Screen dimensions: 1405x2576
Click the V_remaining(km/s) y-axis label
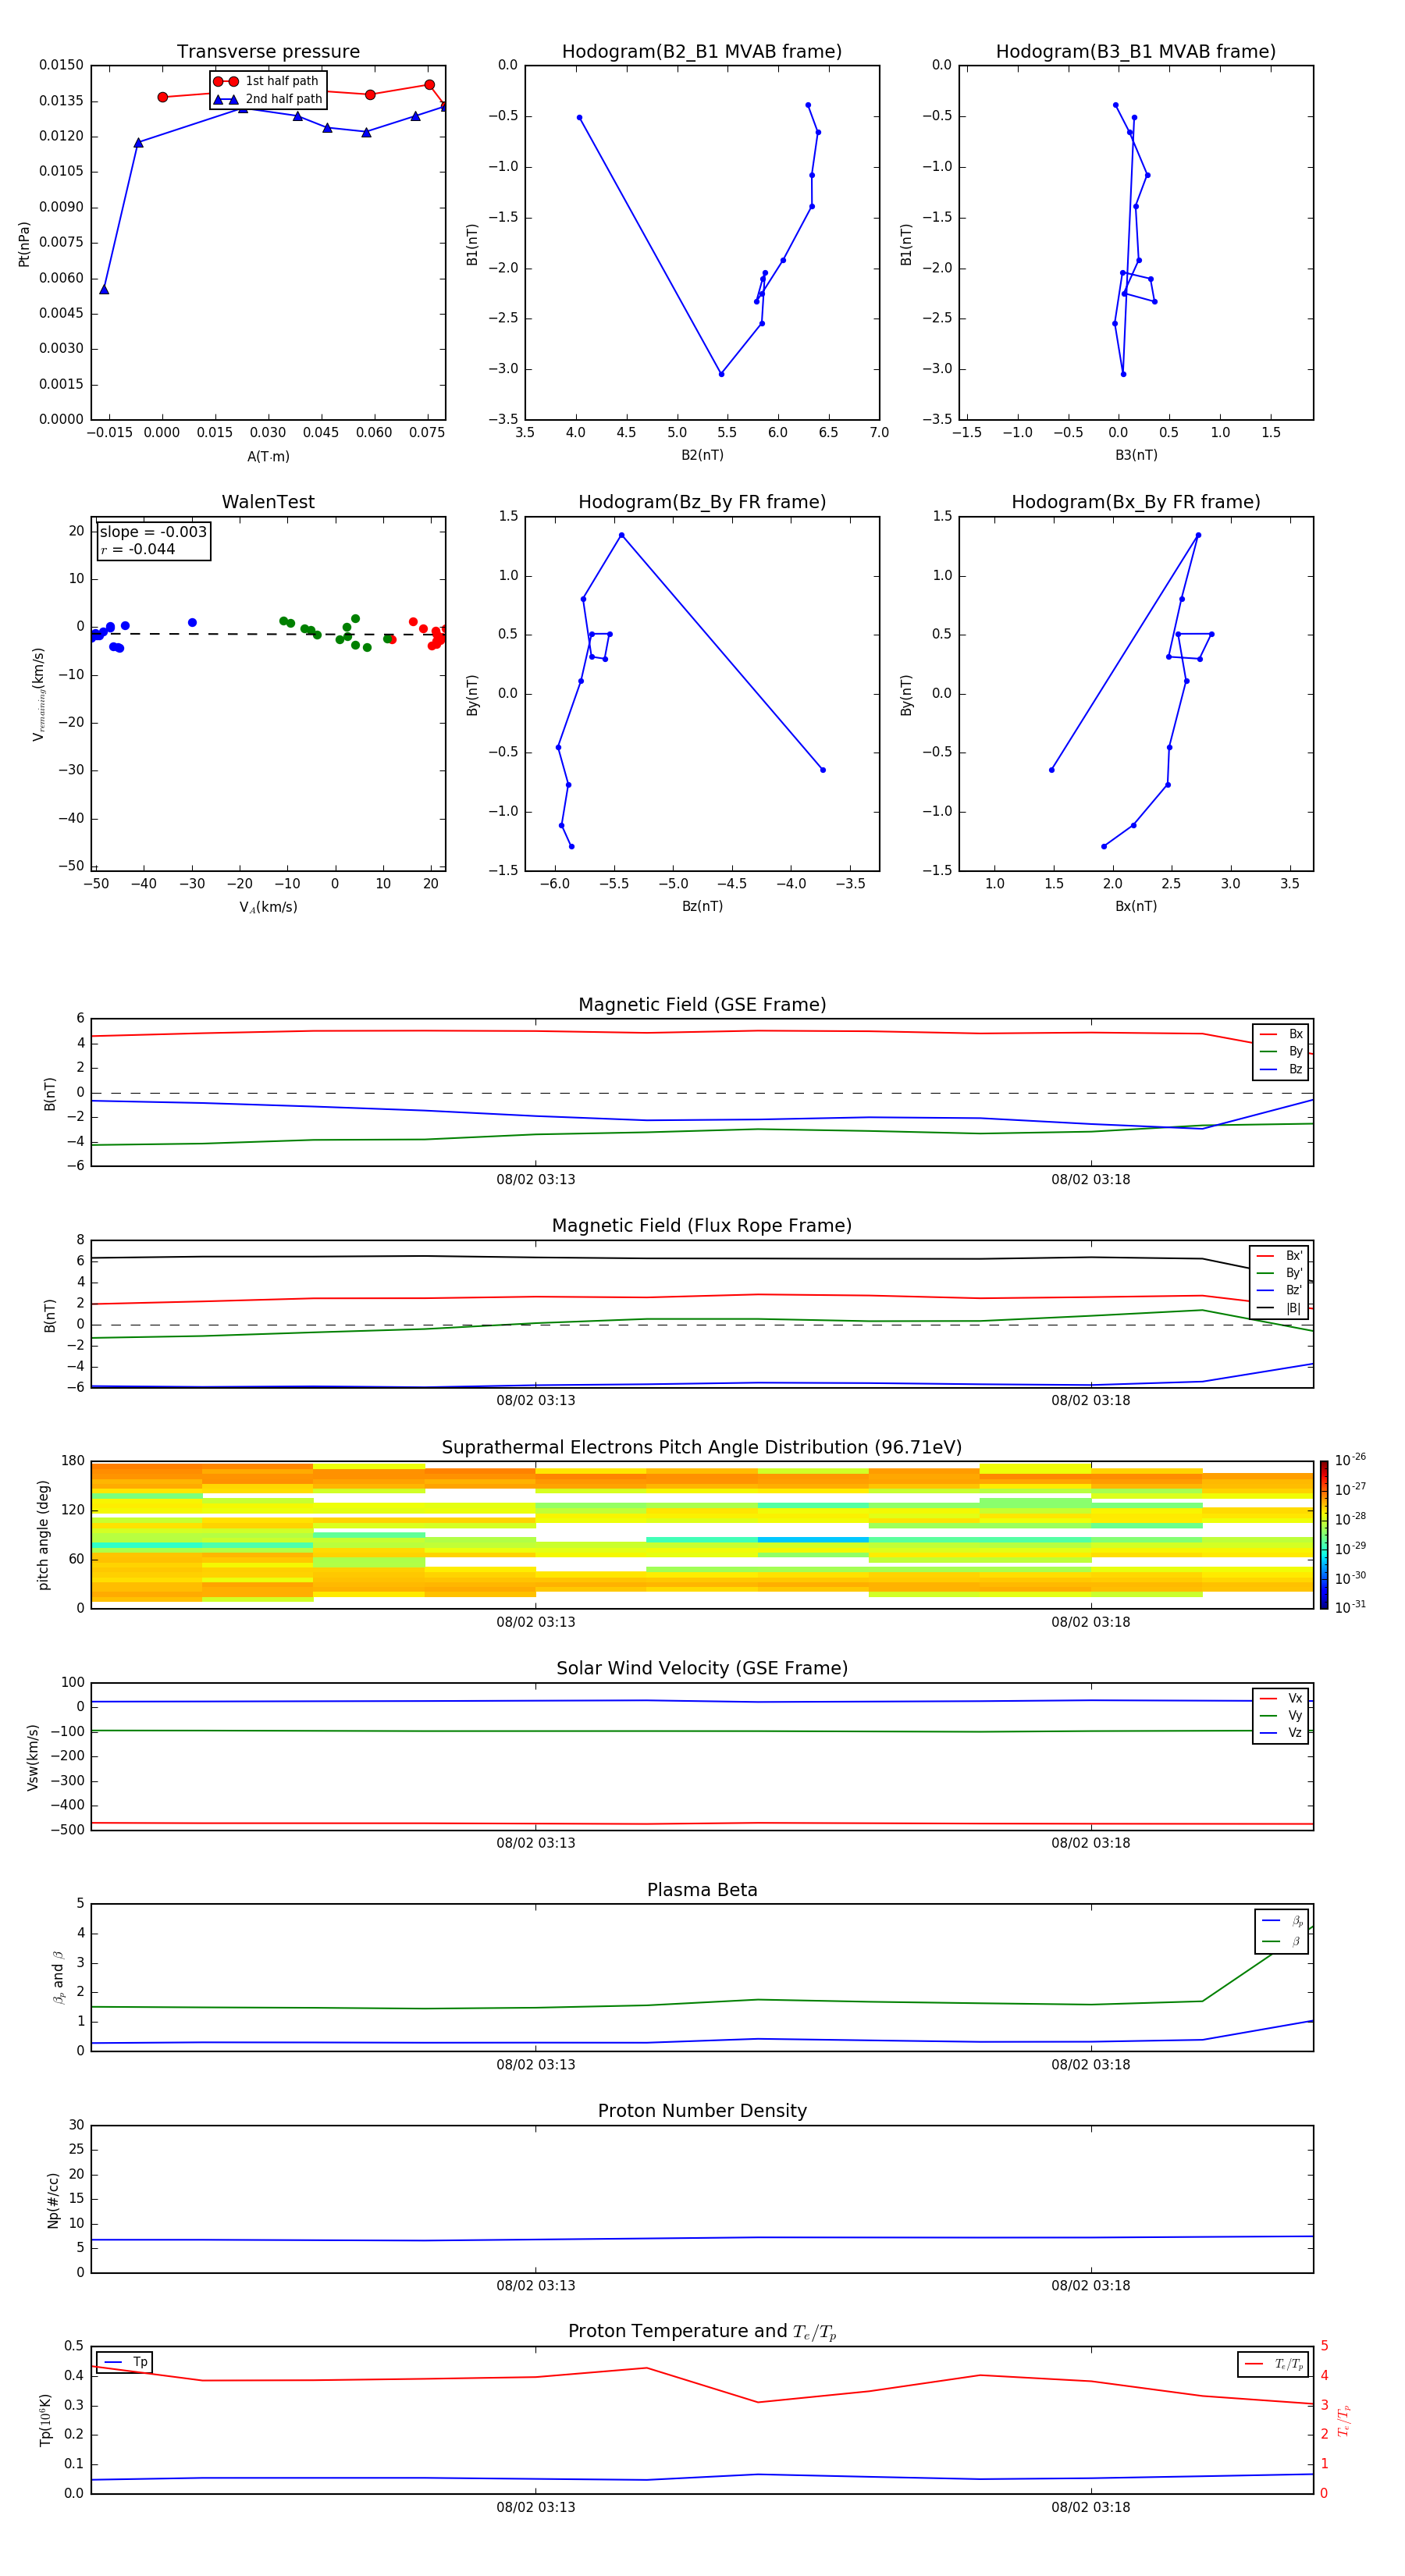pos(39,694)
